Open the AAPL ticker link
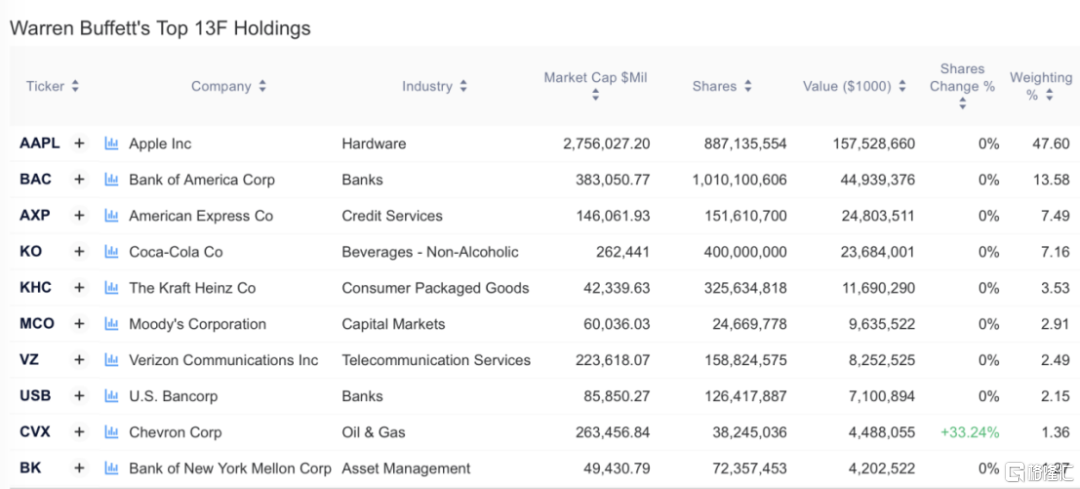This screenshot has width=1080, height=489. click(x=39, y=143)
